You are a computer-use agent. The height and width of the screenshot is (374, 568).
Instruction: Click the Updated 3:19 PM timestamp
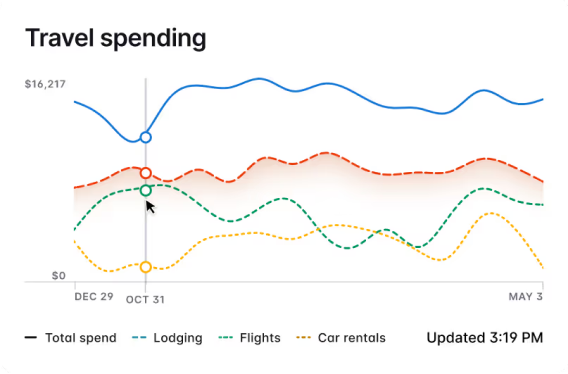click(485, 338)
